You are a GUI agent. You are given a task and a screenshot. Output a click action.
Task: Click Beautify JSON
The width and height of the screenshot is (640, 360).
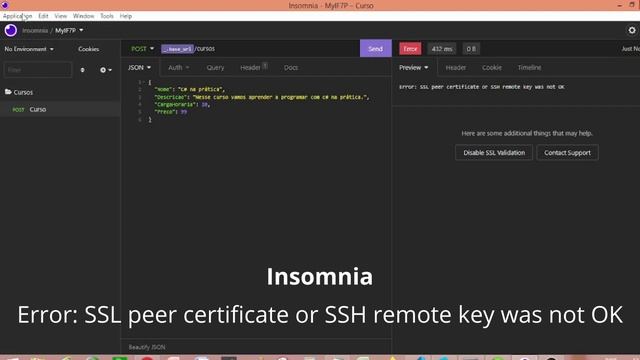[x=147, y=347]
